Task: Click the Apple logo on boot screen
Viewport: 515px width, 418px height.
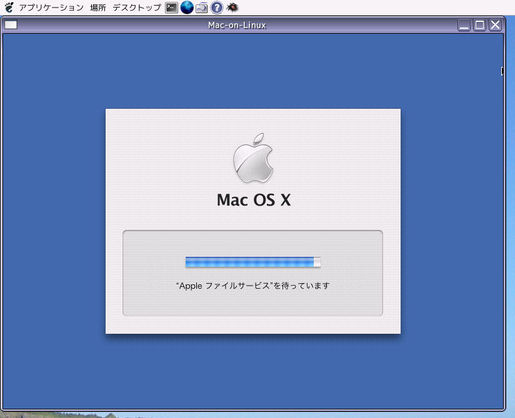Action: [x=253, y=158]
